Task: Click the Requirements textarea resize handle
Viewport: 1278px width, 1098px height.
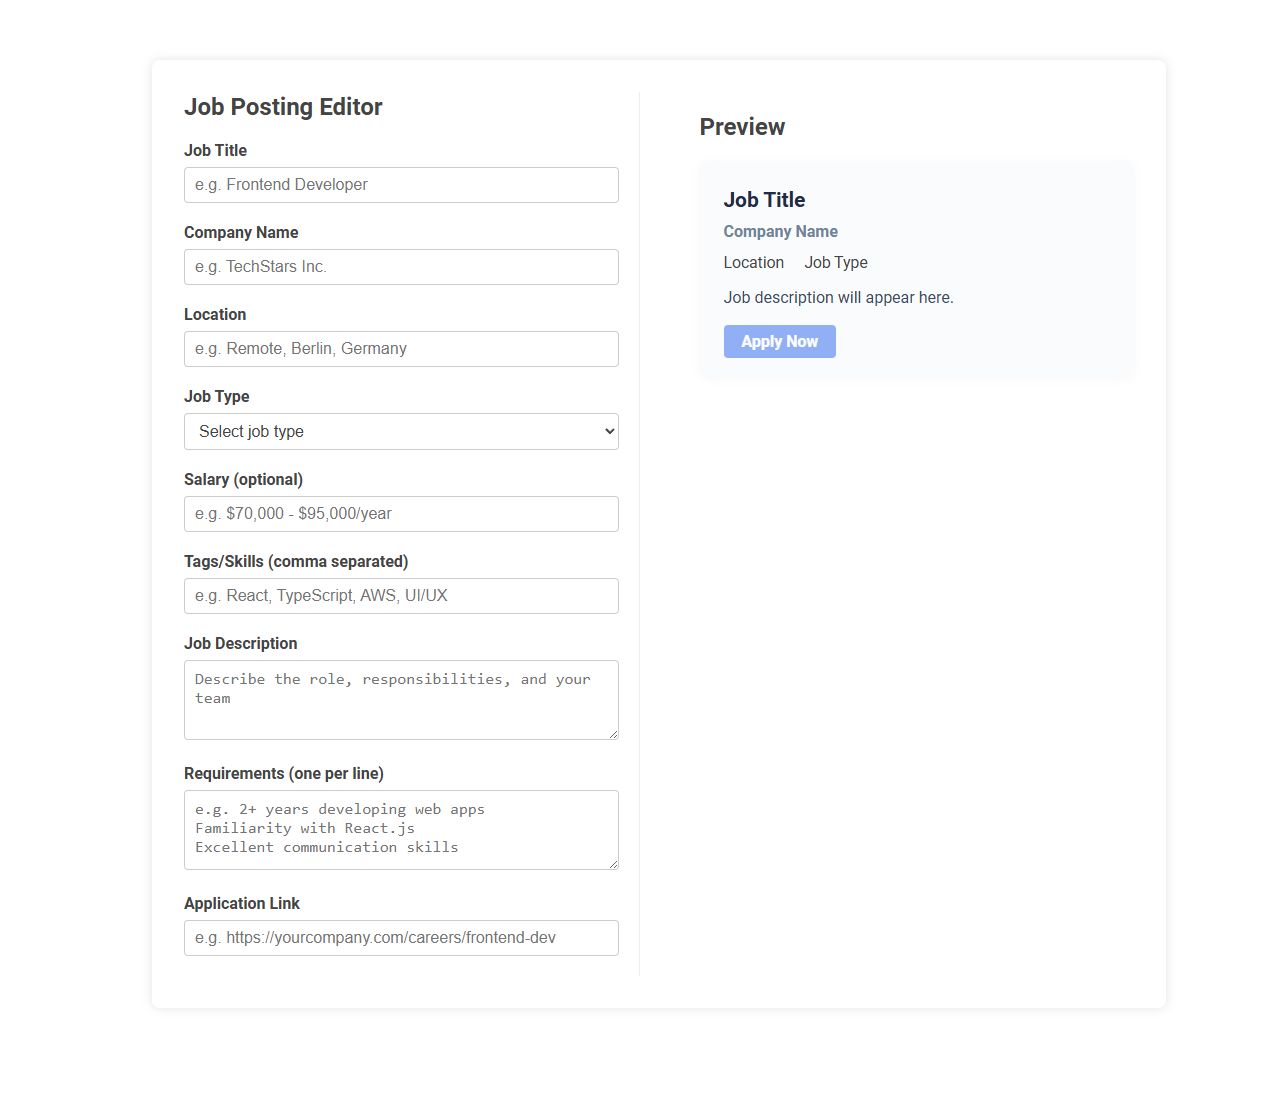Action: point(613,864)
